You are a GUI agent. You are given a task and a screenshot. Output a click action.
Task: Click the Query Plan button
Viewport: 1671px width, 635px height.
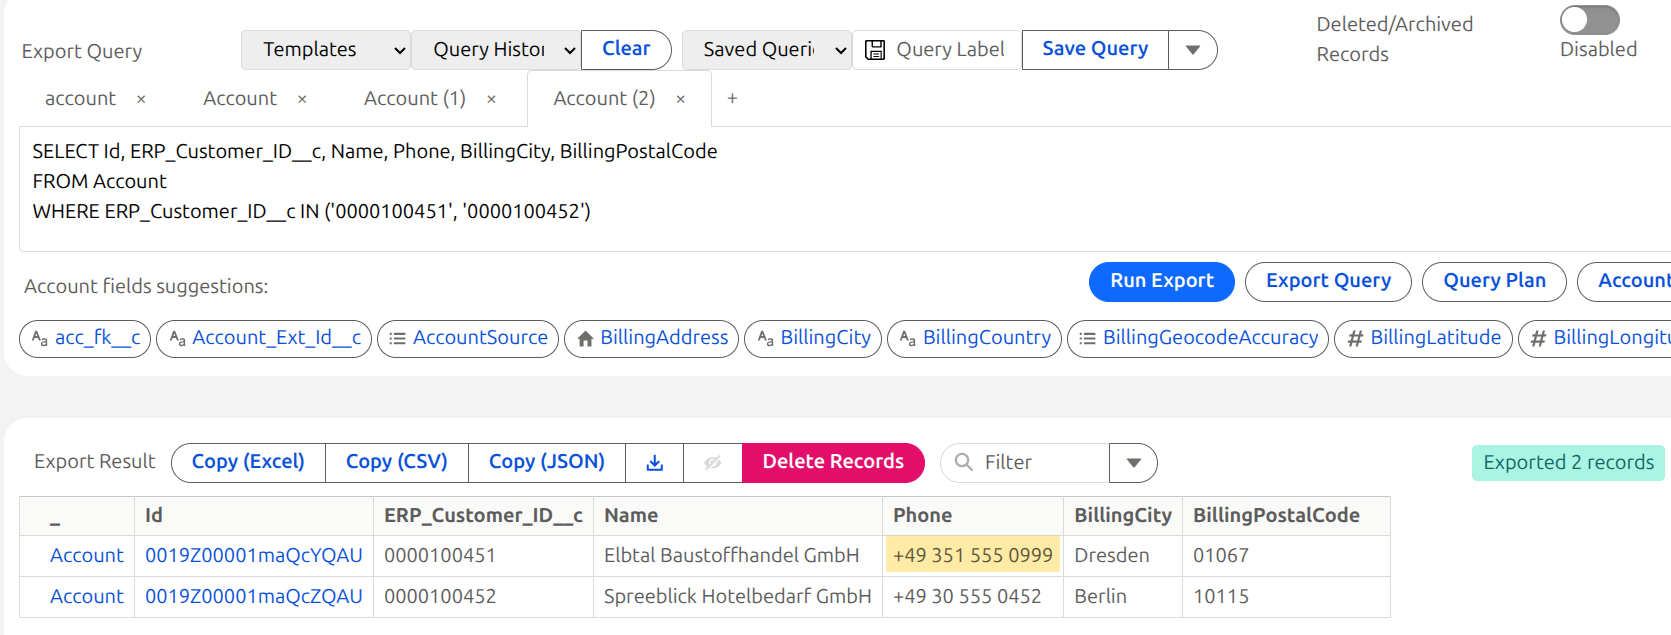(1494, 281)
